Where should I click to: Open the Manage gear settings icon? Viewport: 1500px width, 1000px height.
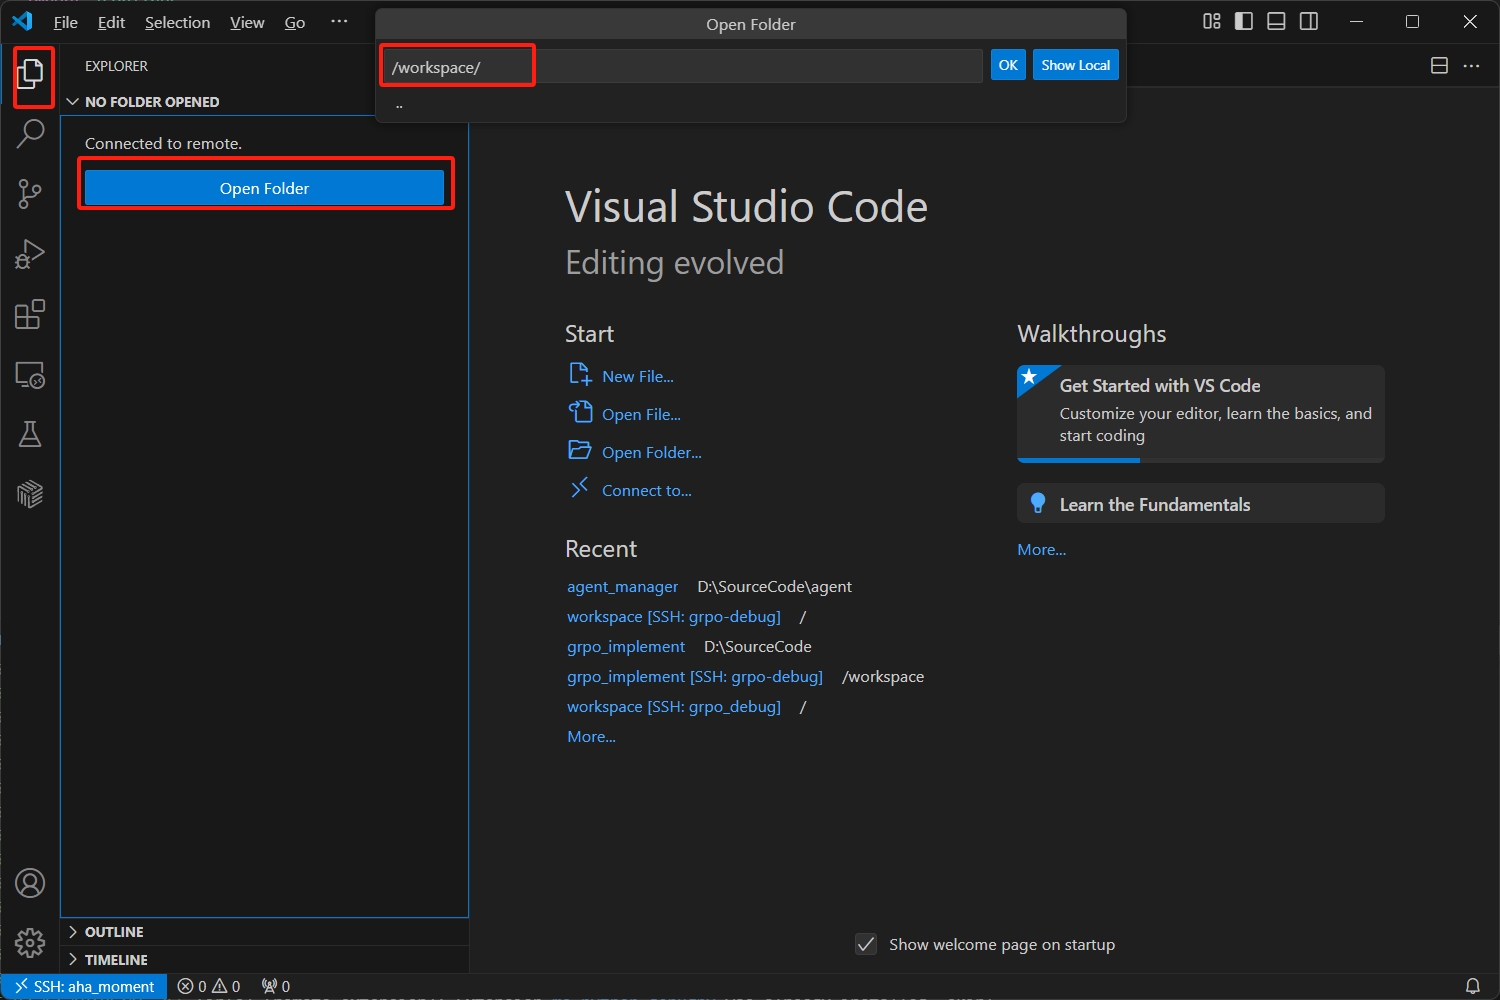30,942
